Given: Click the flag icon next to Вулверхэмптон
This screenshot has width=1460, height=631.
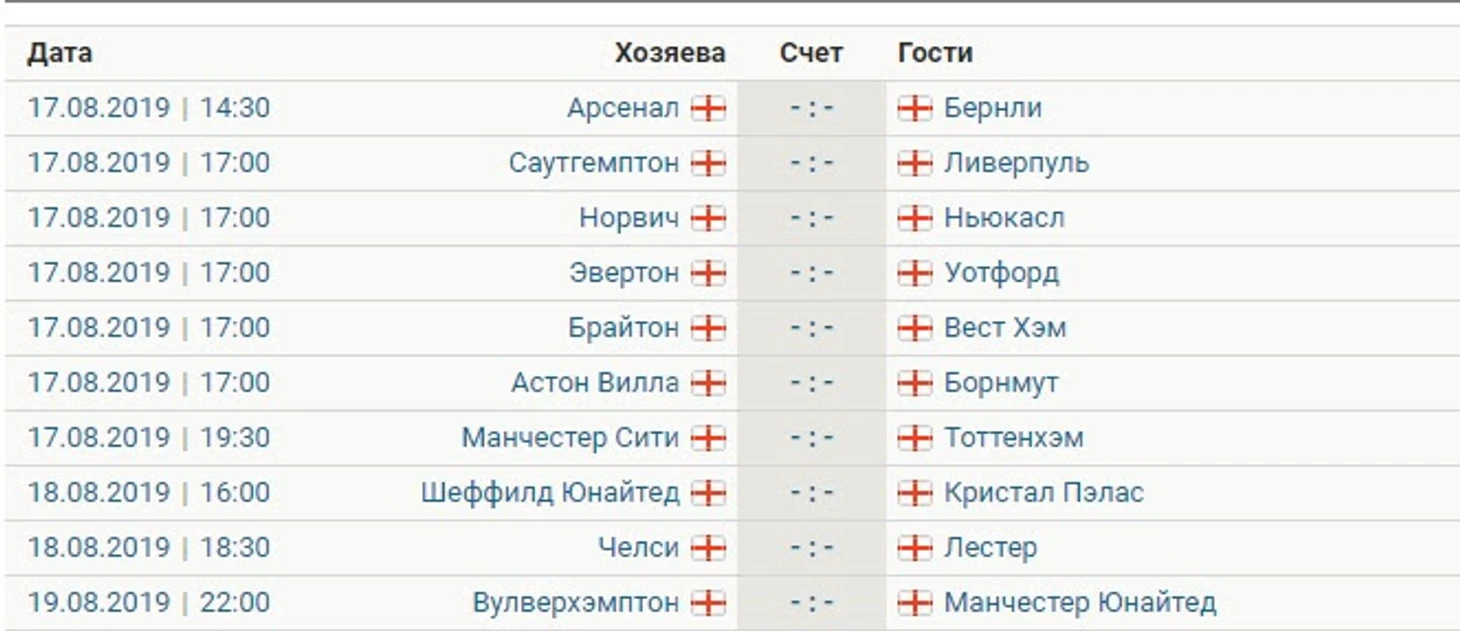Looking at the screenshot, I should 708,603.
